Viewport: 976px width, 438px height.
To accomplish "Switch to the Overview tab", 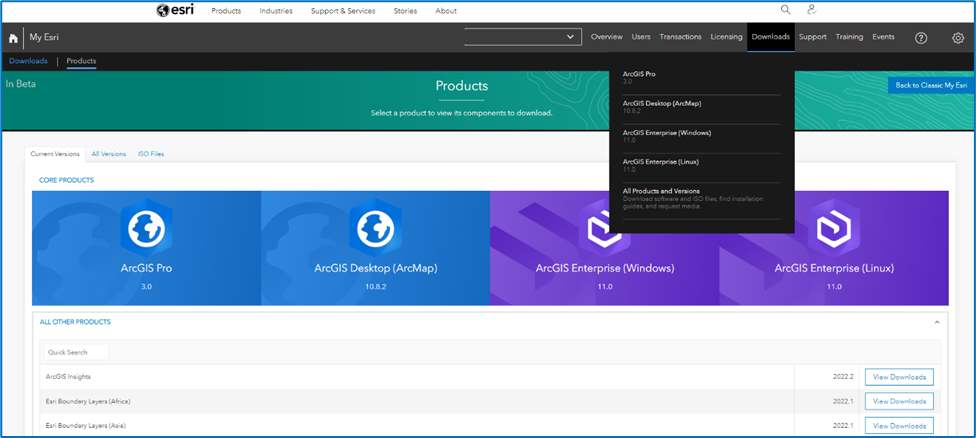I will [607, 37].
